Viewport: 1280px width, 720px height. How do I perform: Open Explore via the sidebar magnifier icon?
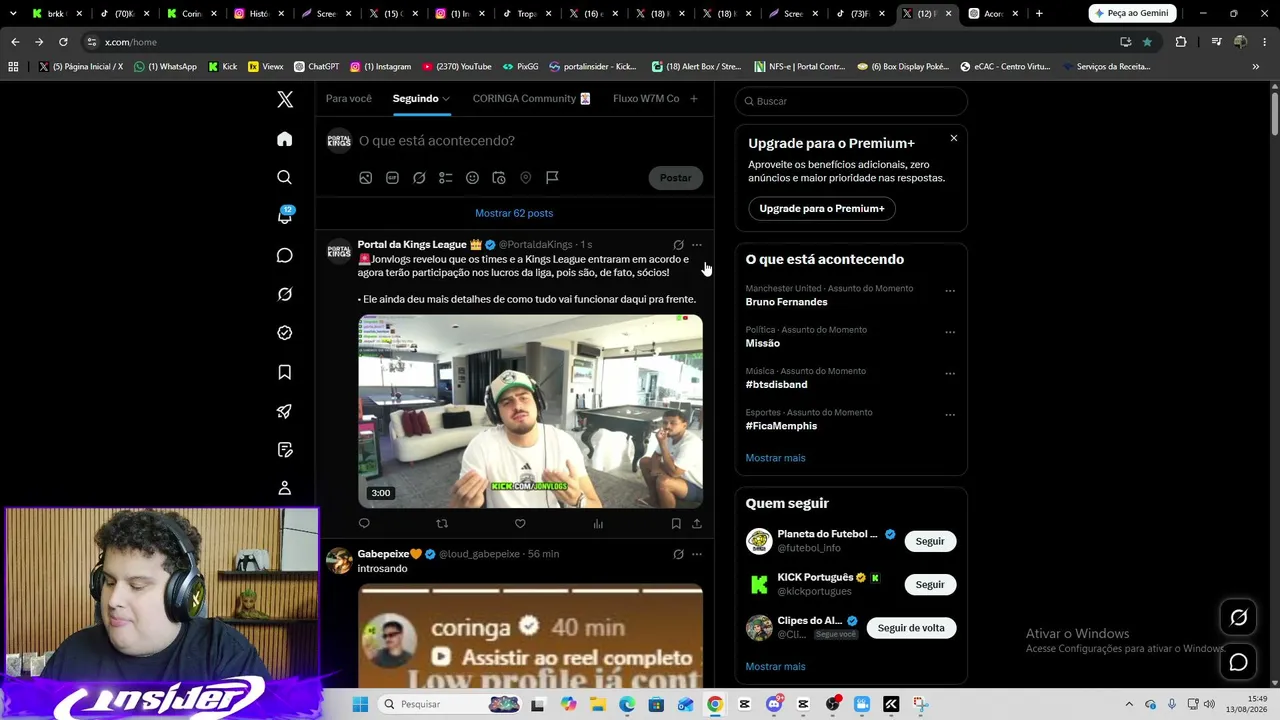point(285,177)
